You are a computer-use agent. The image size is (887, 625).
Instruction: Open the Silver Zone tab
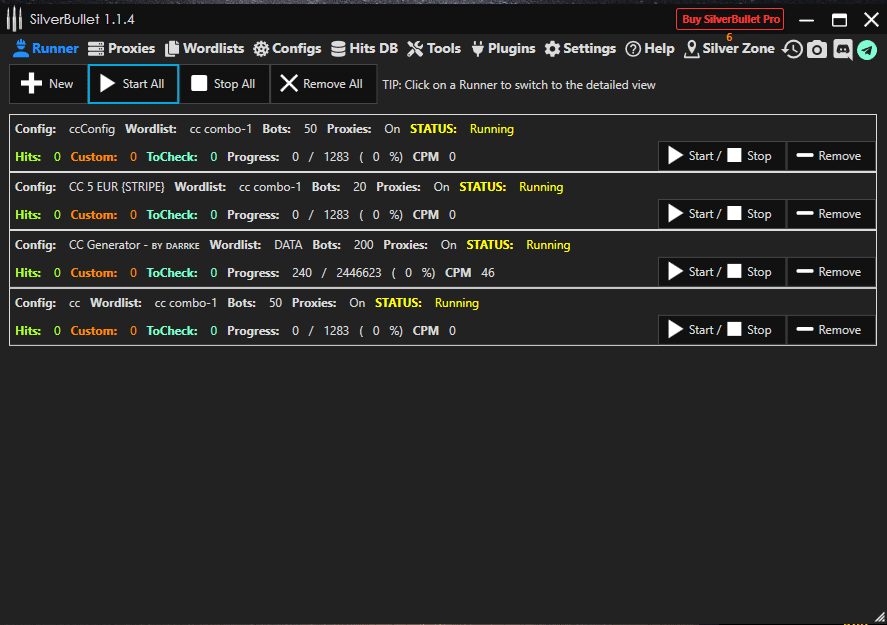[729, 49]
